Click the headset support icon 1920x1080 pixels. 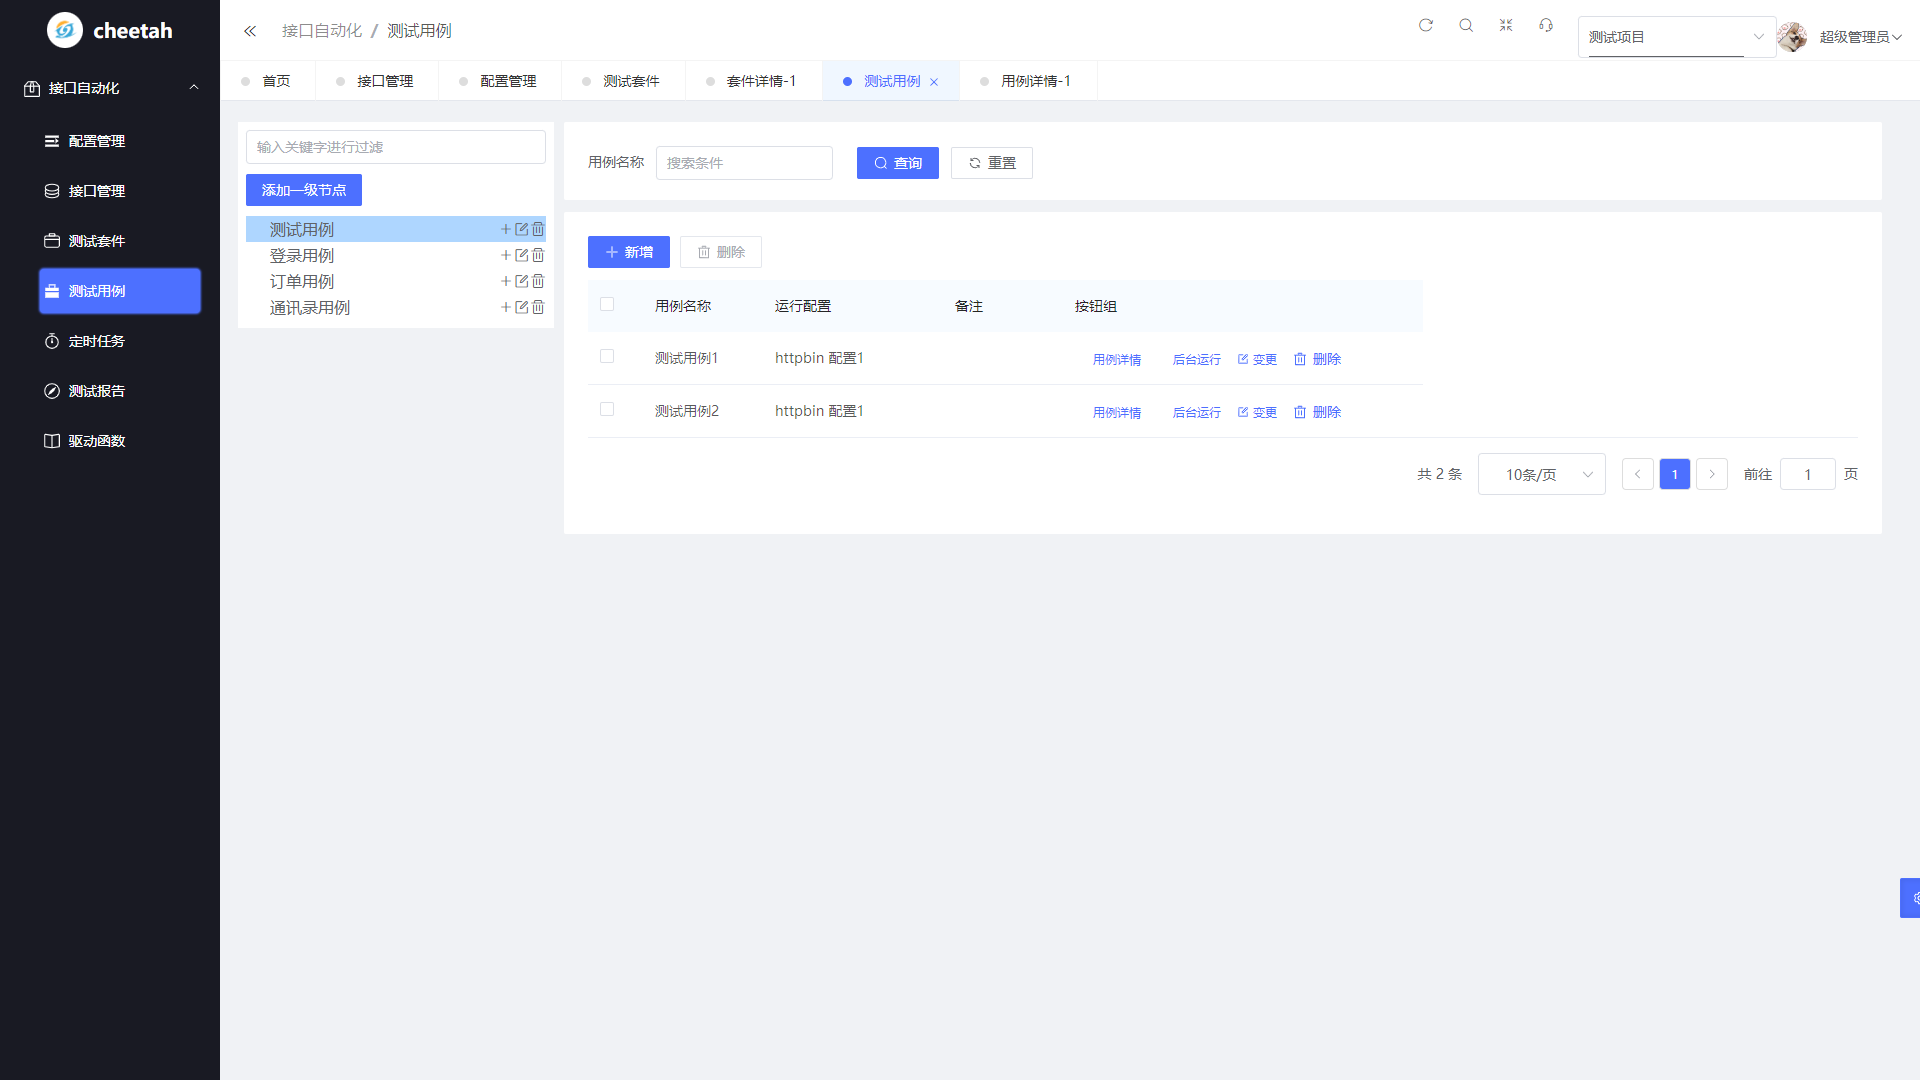[x=1546, y=26]
